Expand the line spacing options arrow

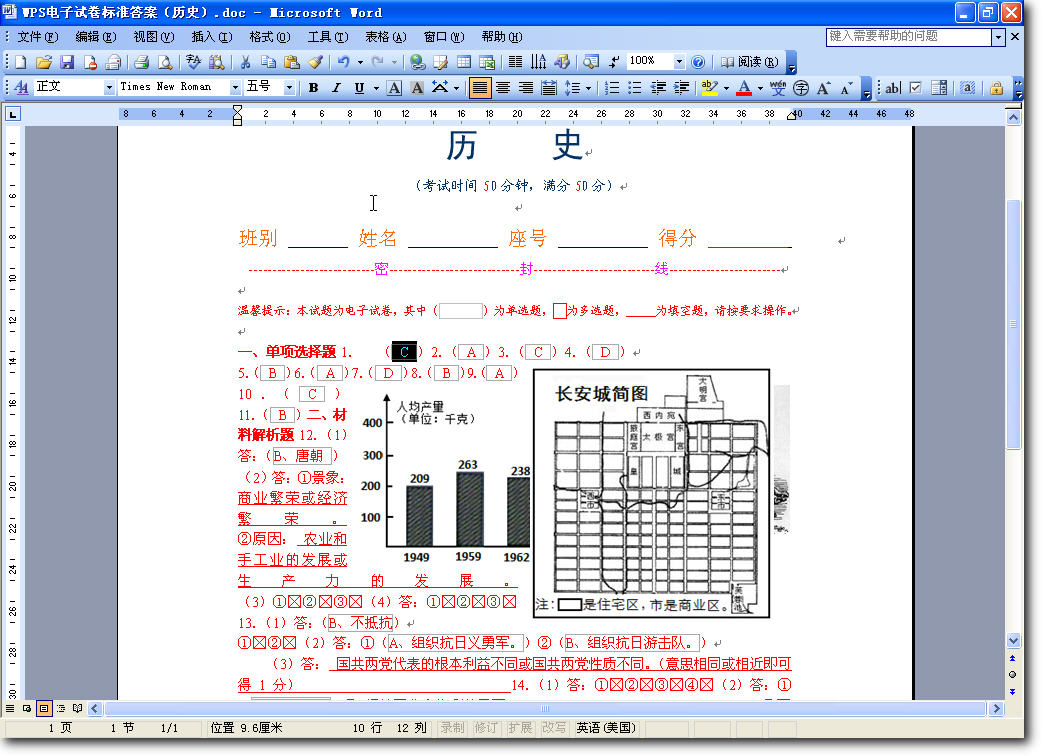tap(588, 88)
